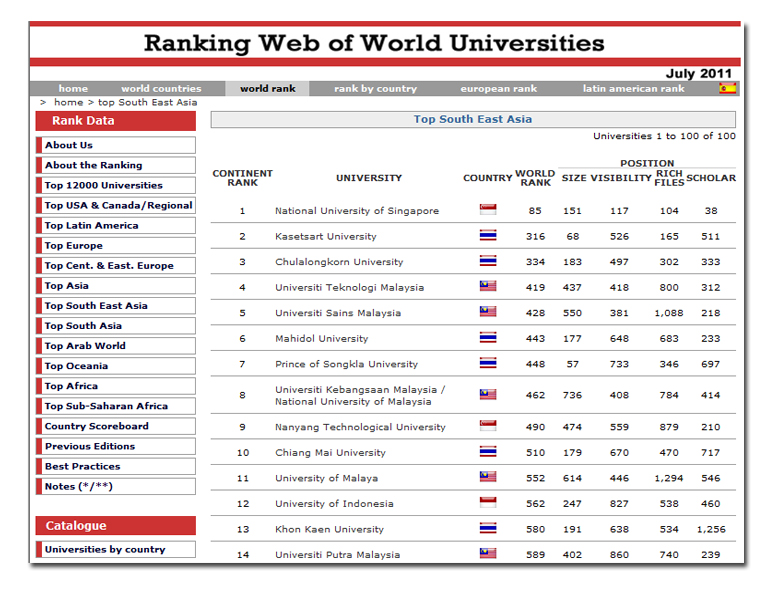This screenshot has height=593, width=777.
Task: Open Universiti Putra Malaysia link
Action: (337, 554)
